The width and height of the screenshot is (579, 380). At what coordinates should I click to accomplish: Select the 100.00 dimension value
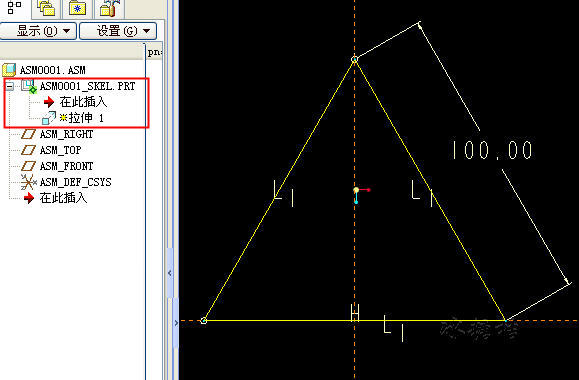tap(493, 150)
